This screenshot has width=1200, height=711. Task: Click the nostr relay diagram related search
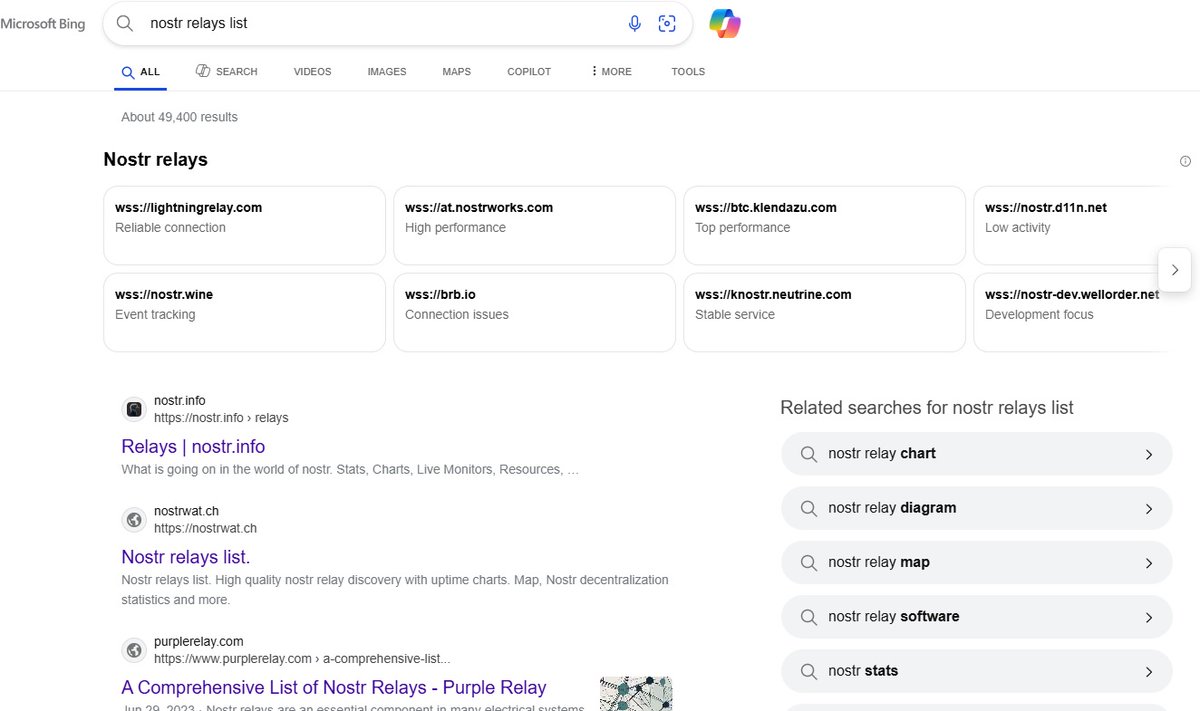pos(976,508)
